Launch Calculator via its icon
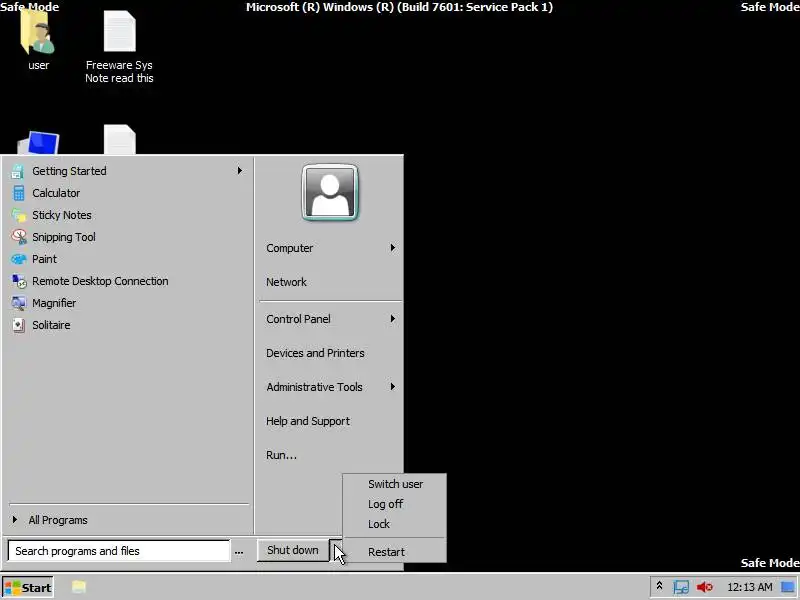The height and width of the screenshot is (600, 800). 19,193
